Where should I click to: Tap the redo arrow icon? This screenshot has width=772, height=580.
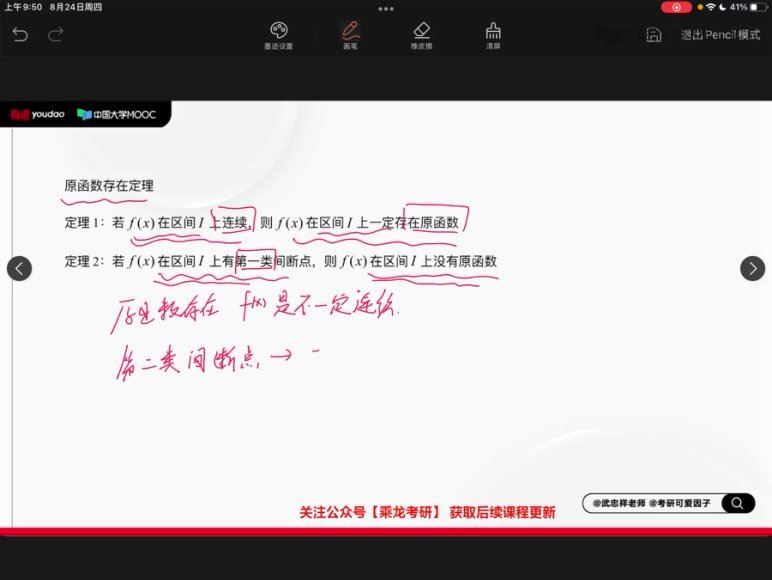pyautogui.click(x=56, y=34)
